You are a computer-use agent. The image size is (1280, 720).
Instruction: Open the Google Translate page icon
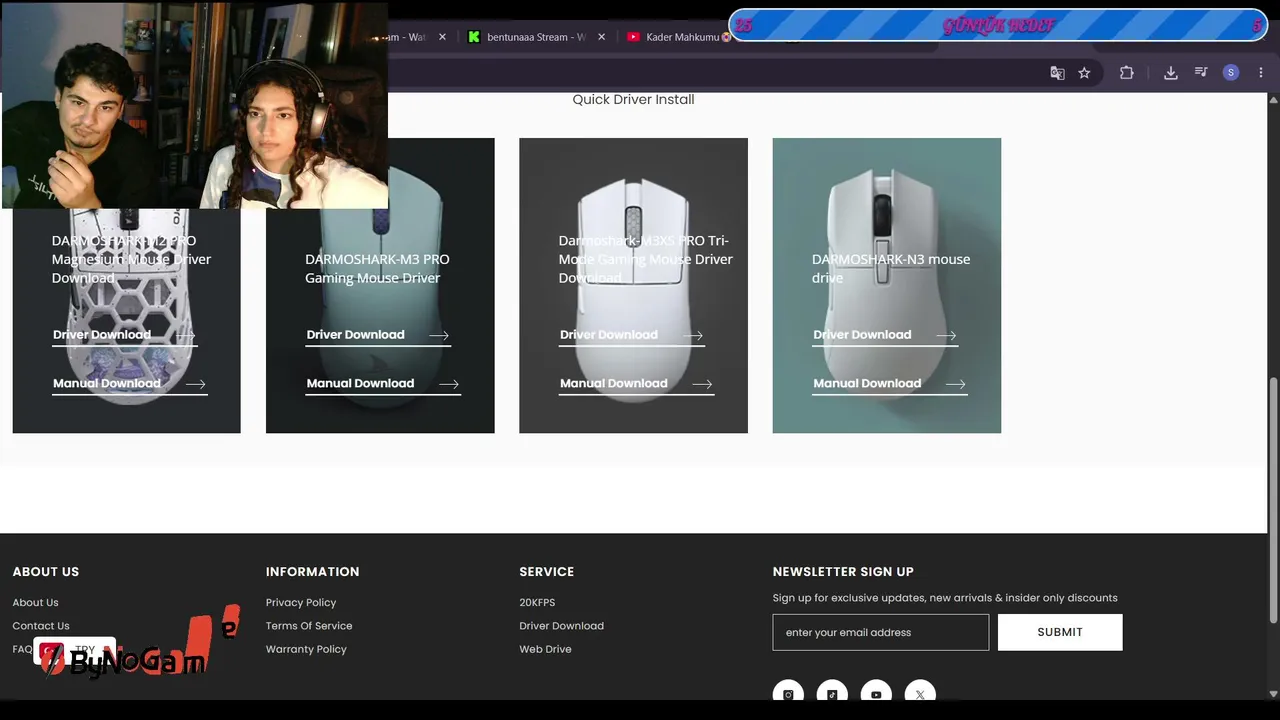(1057, 73)
